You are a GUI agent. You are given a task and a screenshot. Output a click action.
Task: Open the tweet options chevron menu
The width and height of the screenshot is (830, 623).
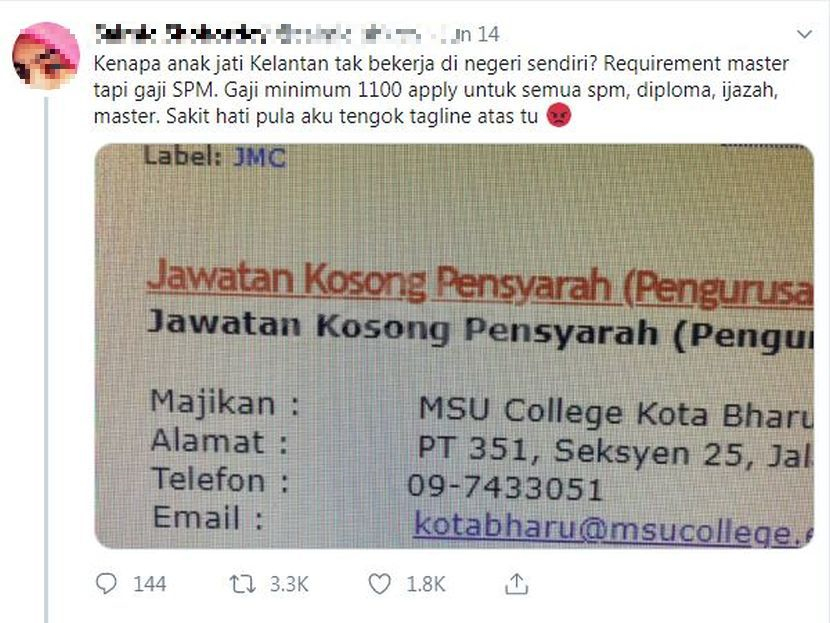point(805,35)
